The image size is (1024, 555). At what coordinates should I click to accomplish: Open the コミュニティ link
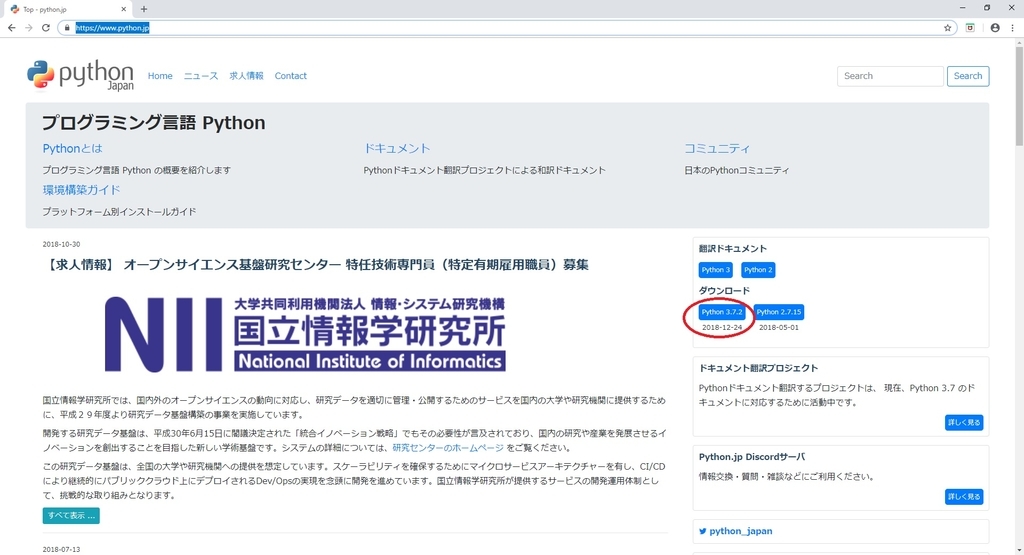click(717, 149)
